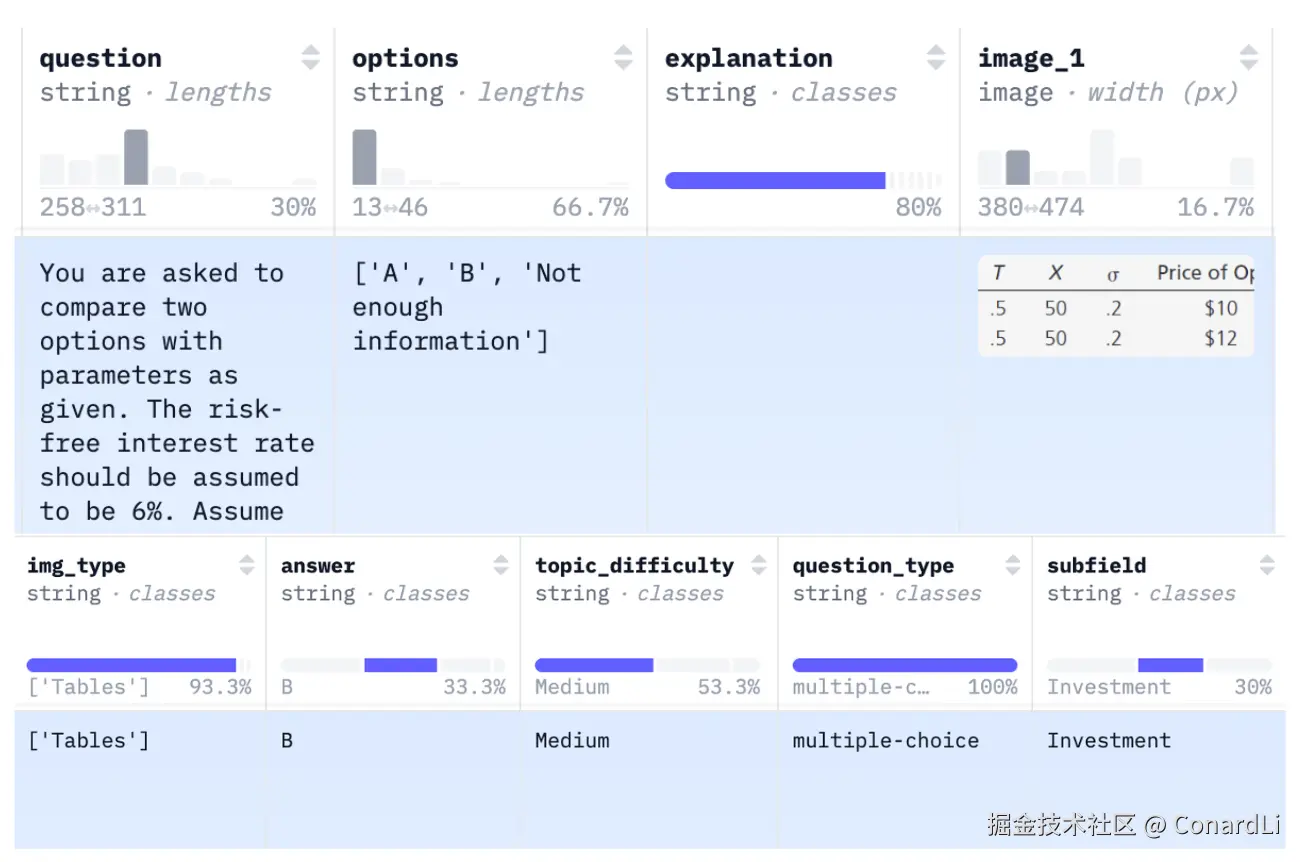Sort image_1 by width using its sort icon
1304x862 pixels.
pos(1248,57)
